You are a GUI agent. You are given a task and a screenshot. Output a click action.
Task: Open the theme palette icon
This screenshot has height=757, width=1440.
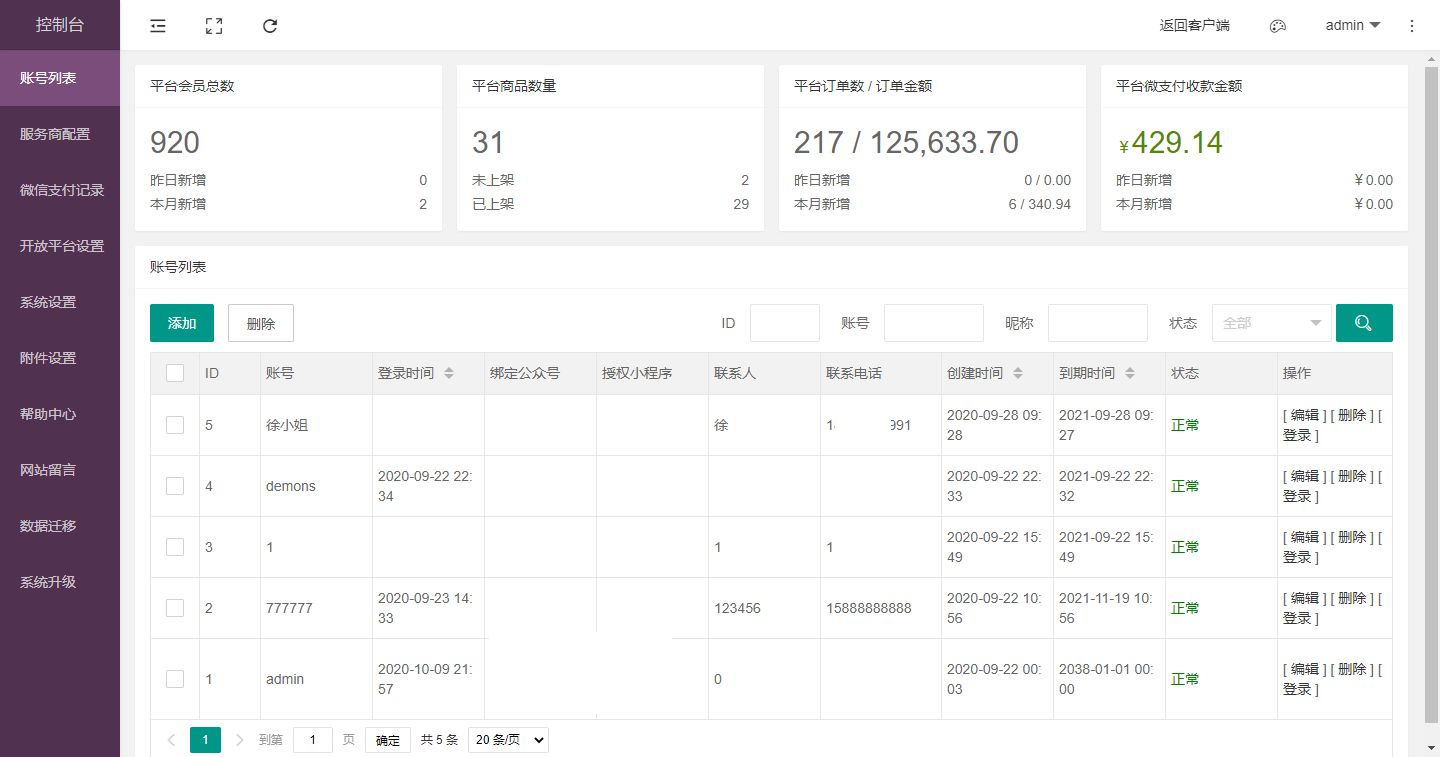point(1277,26)
